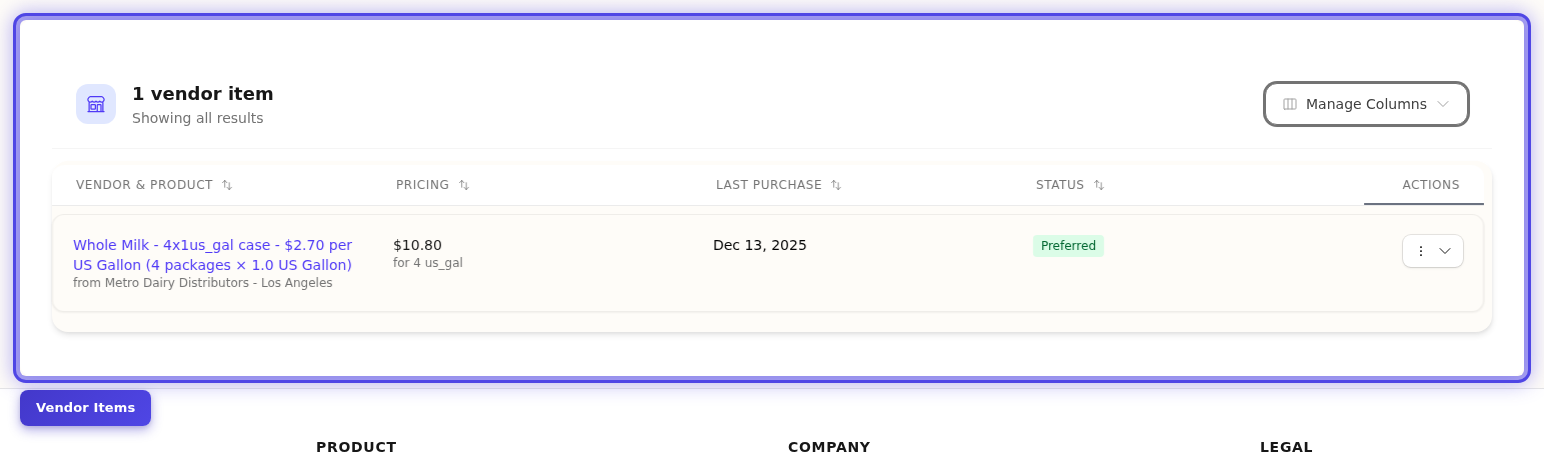The image size is (1544, 466).
Task: Sort by the Vendor & Product column header
Action: point(144,185)
